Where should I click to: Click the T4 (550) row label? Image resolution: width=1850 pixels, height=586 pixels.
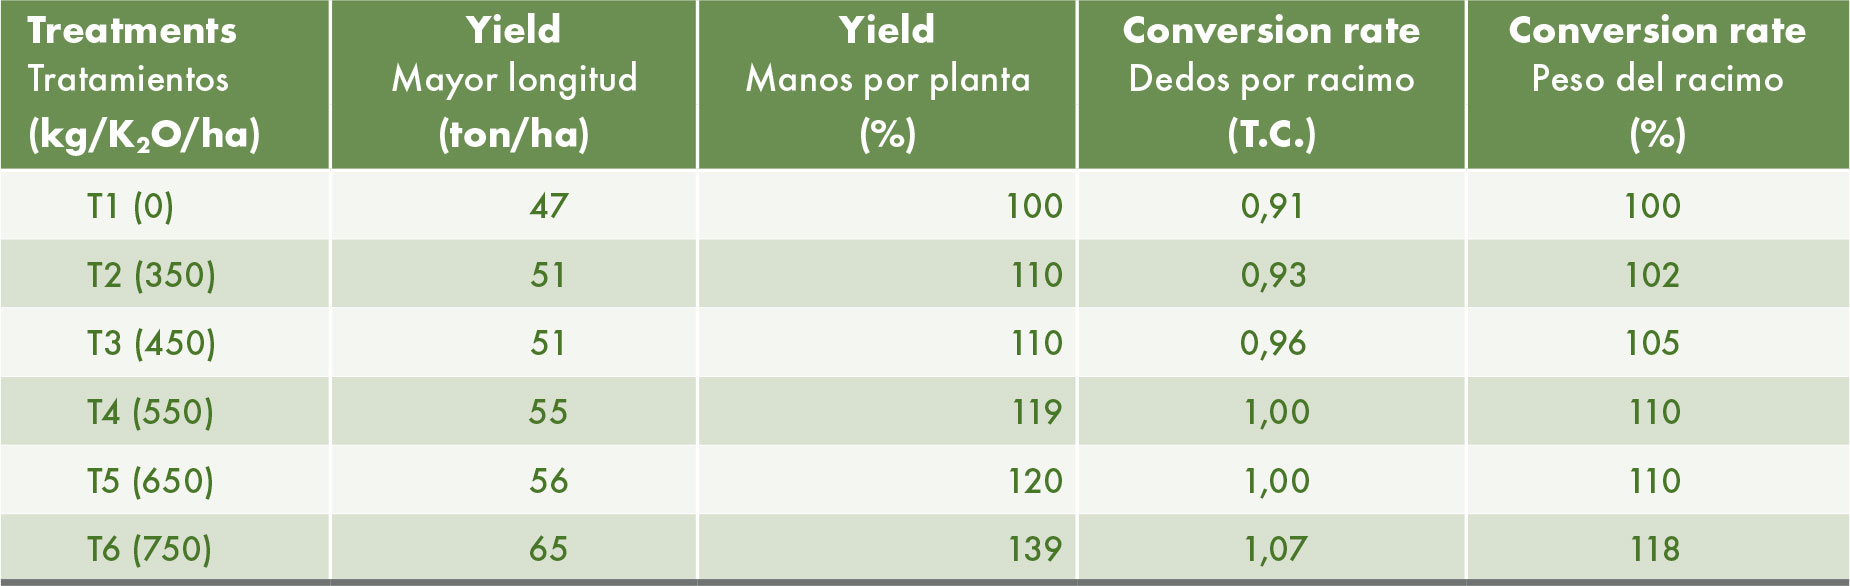coord(150,412)
